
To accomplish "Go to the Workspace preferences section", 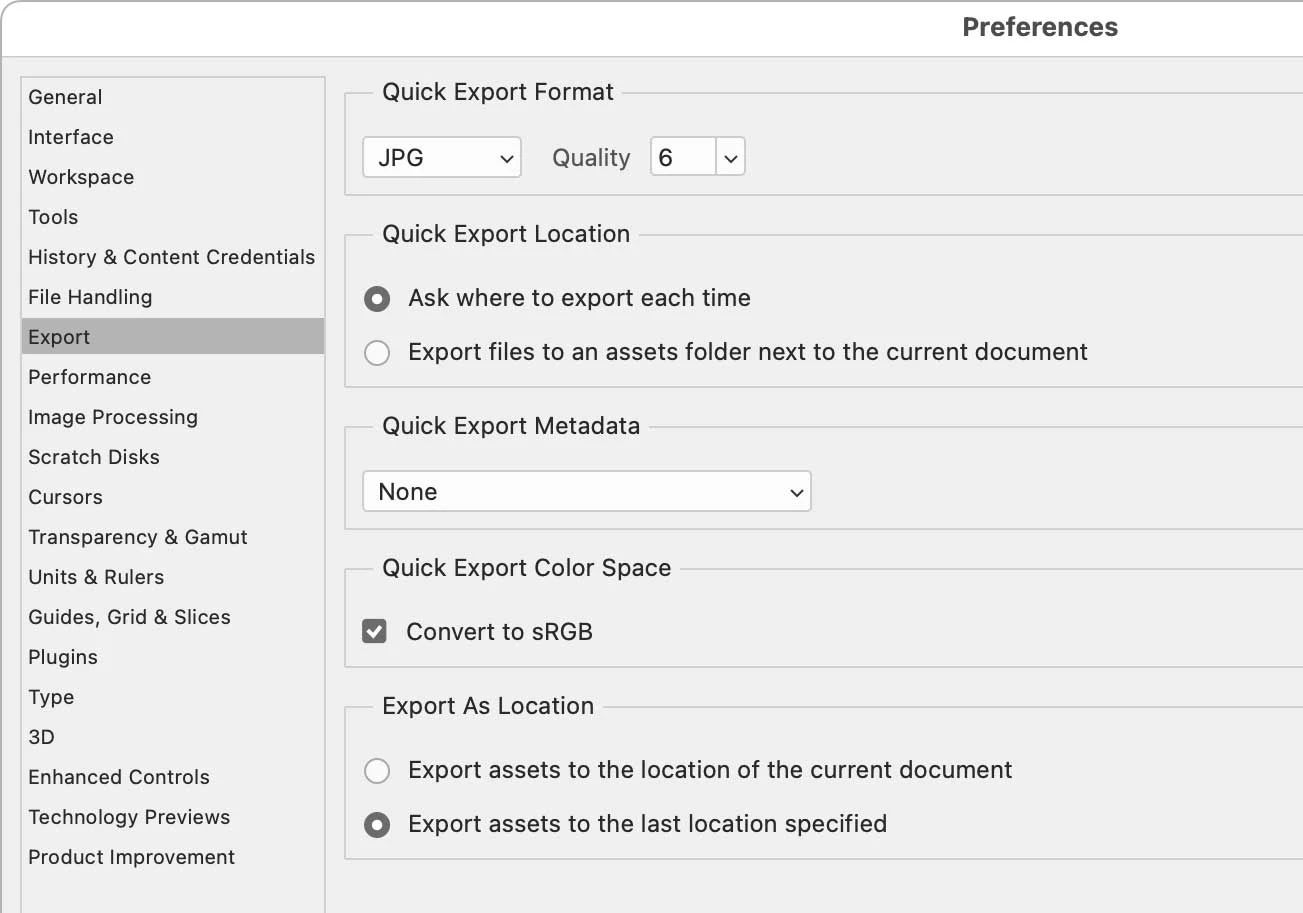I will point(81,177).
